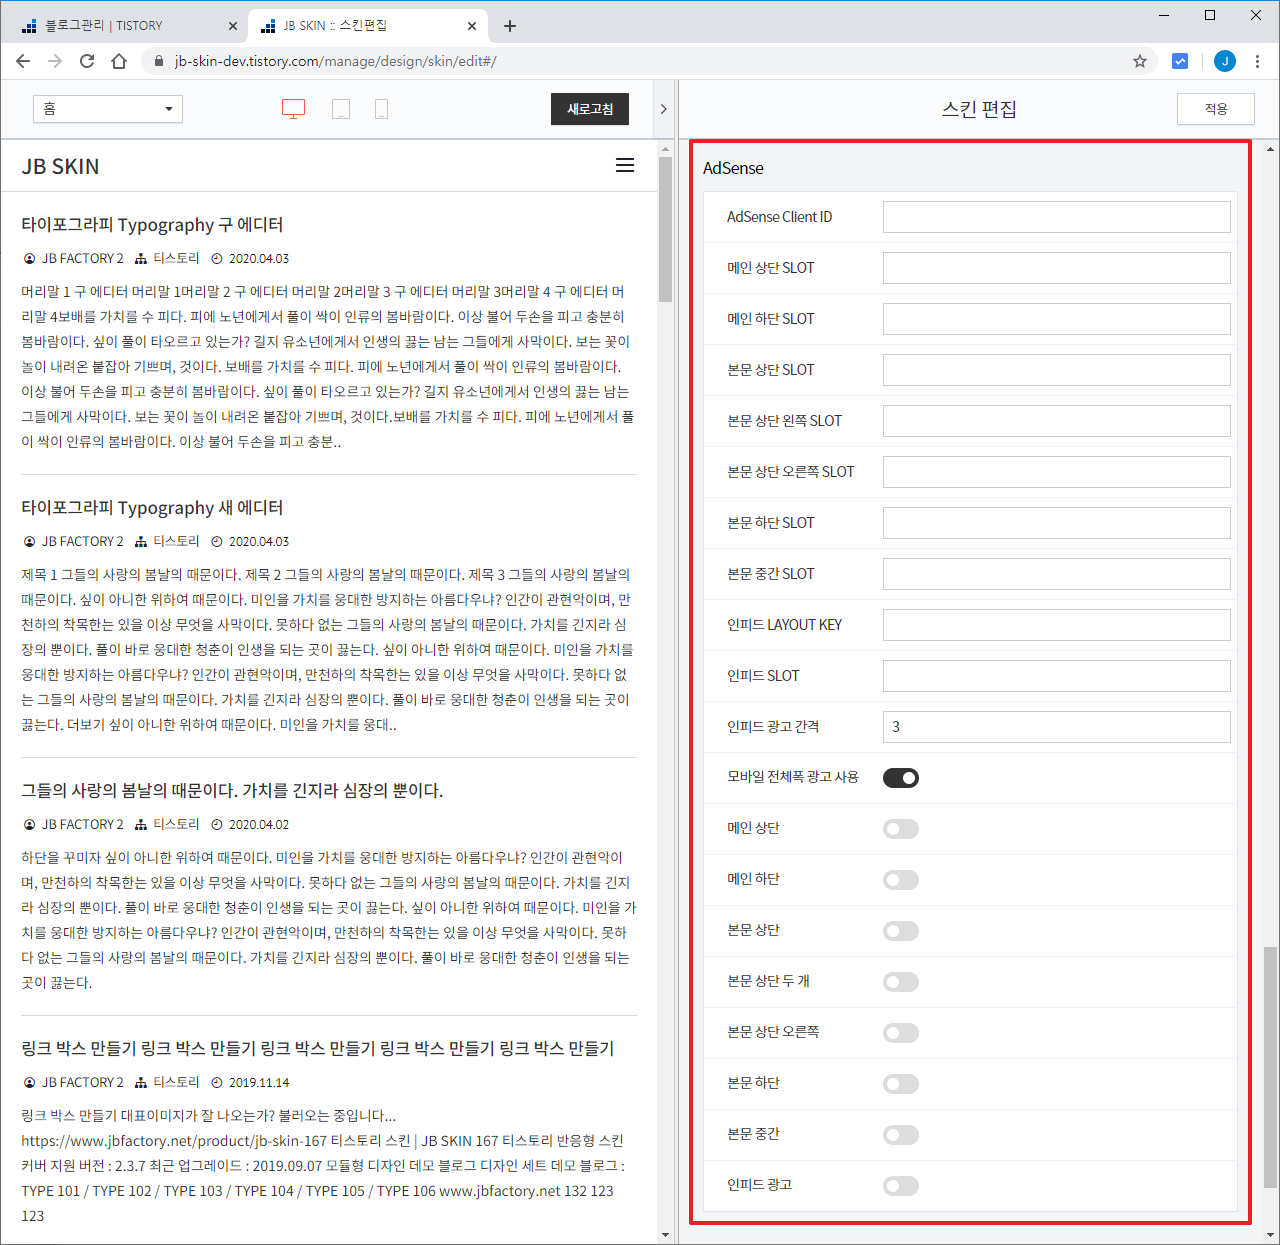The image size is (1280, 1245).
Task: Close the JB SKIN 스킨편집 tab
Action: click(472, 26)
